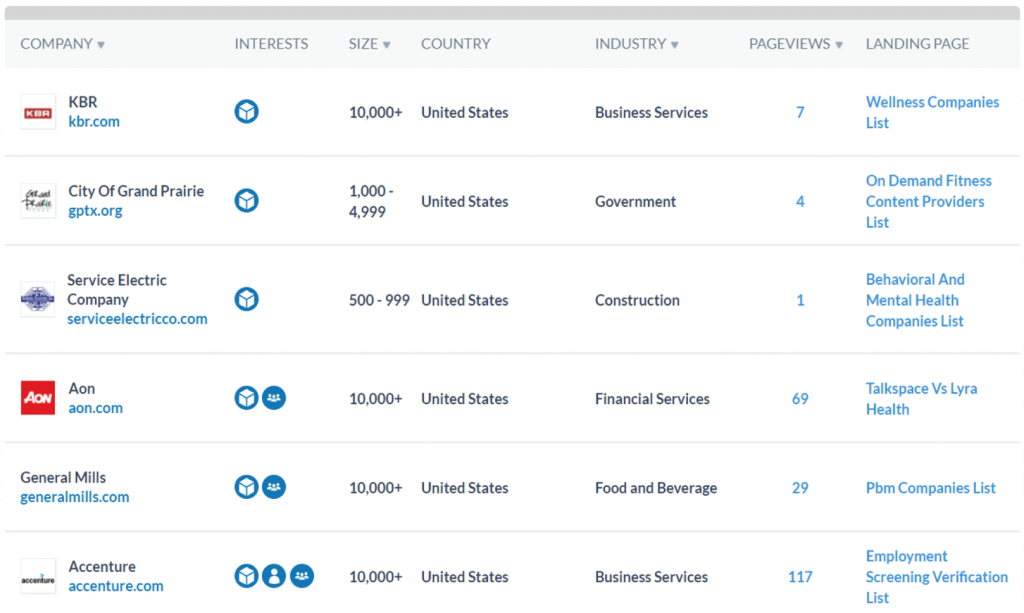Click the KBR company logo thumbnail
Image resolution: width=1024 pixels, height=613 pixels.
click(38, 112)
